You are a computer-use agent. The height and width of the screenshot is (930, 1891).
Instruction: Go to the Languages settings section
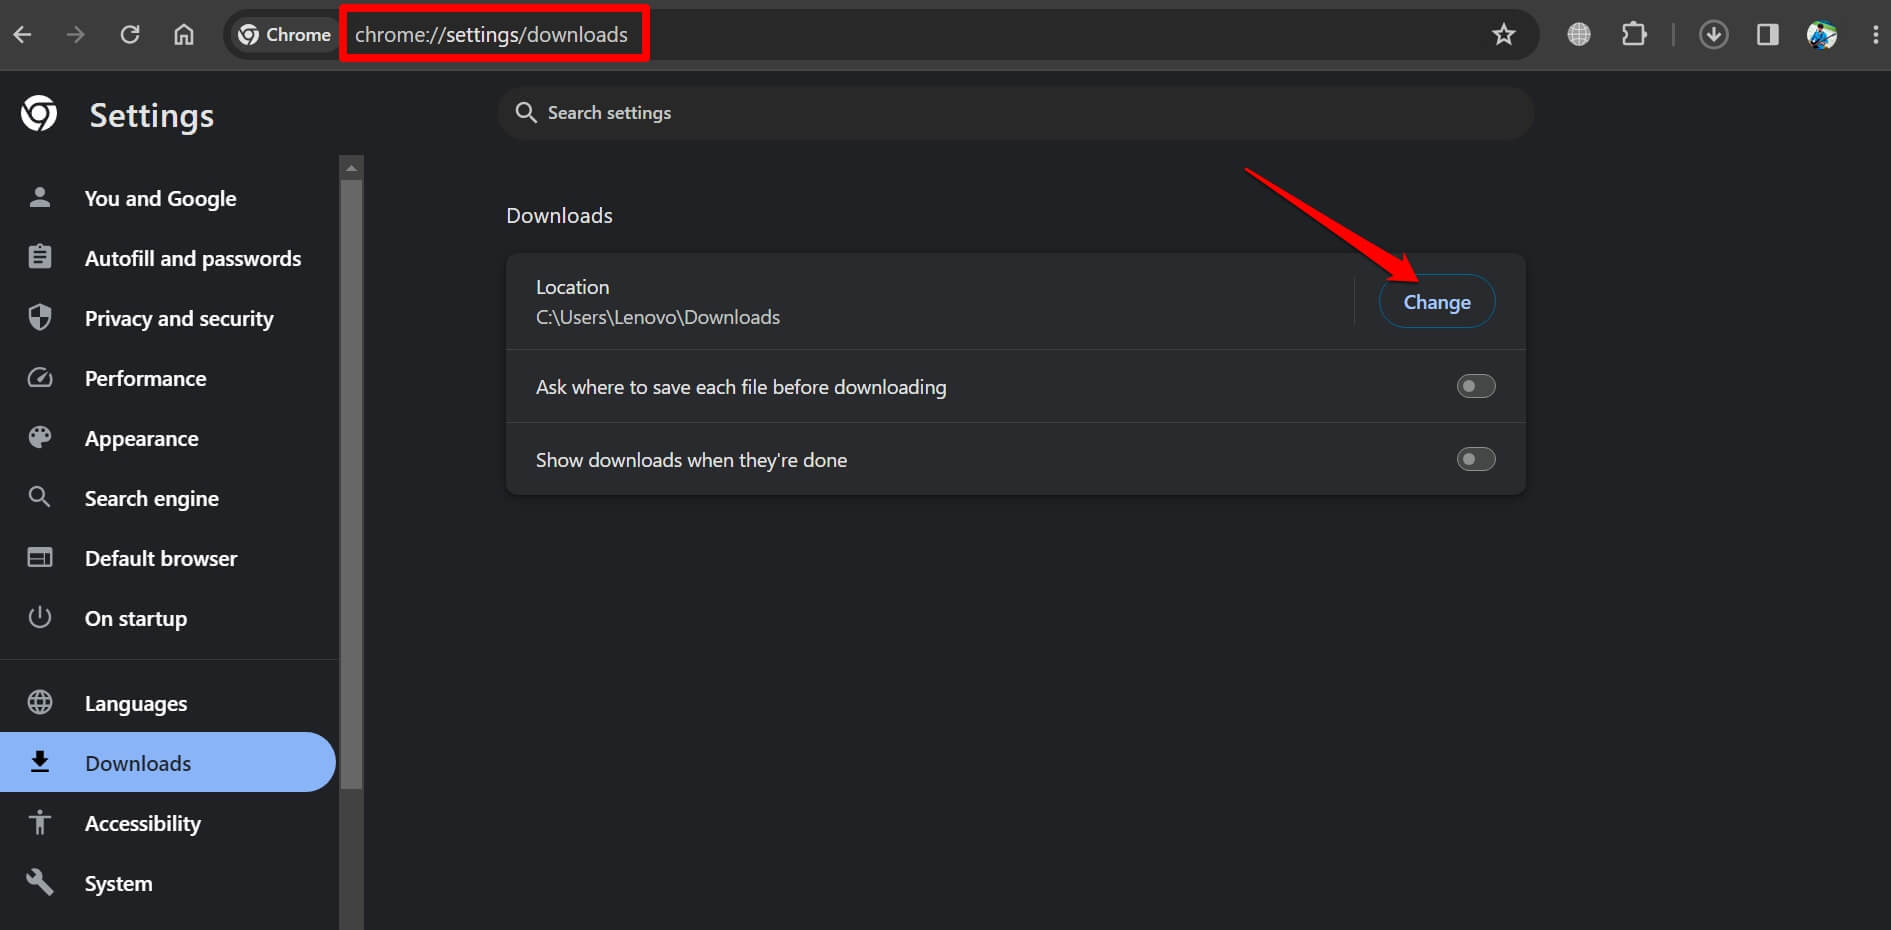[135, 703]
